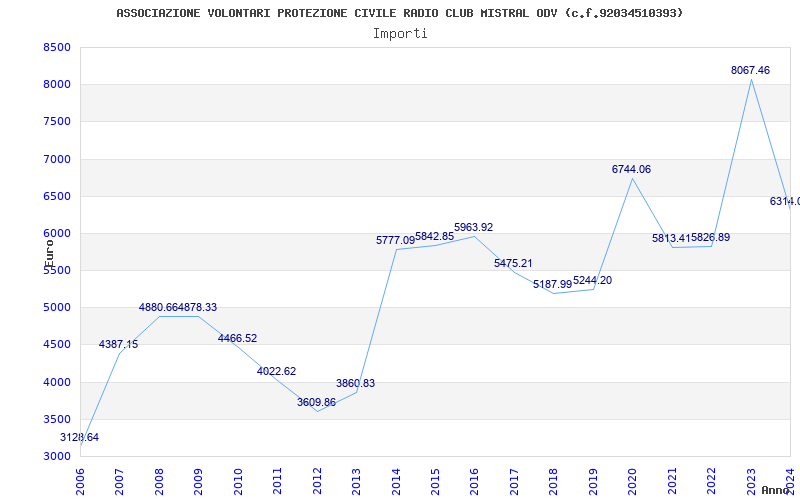The width and height of the screenshot is (800, 500).
Task: Click the 2020 peak point on the line
Action: coord(633,178)
